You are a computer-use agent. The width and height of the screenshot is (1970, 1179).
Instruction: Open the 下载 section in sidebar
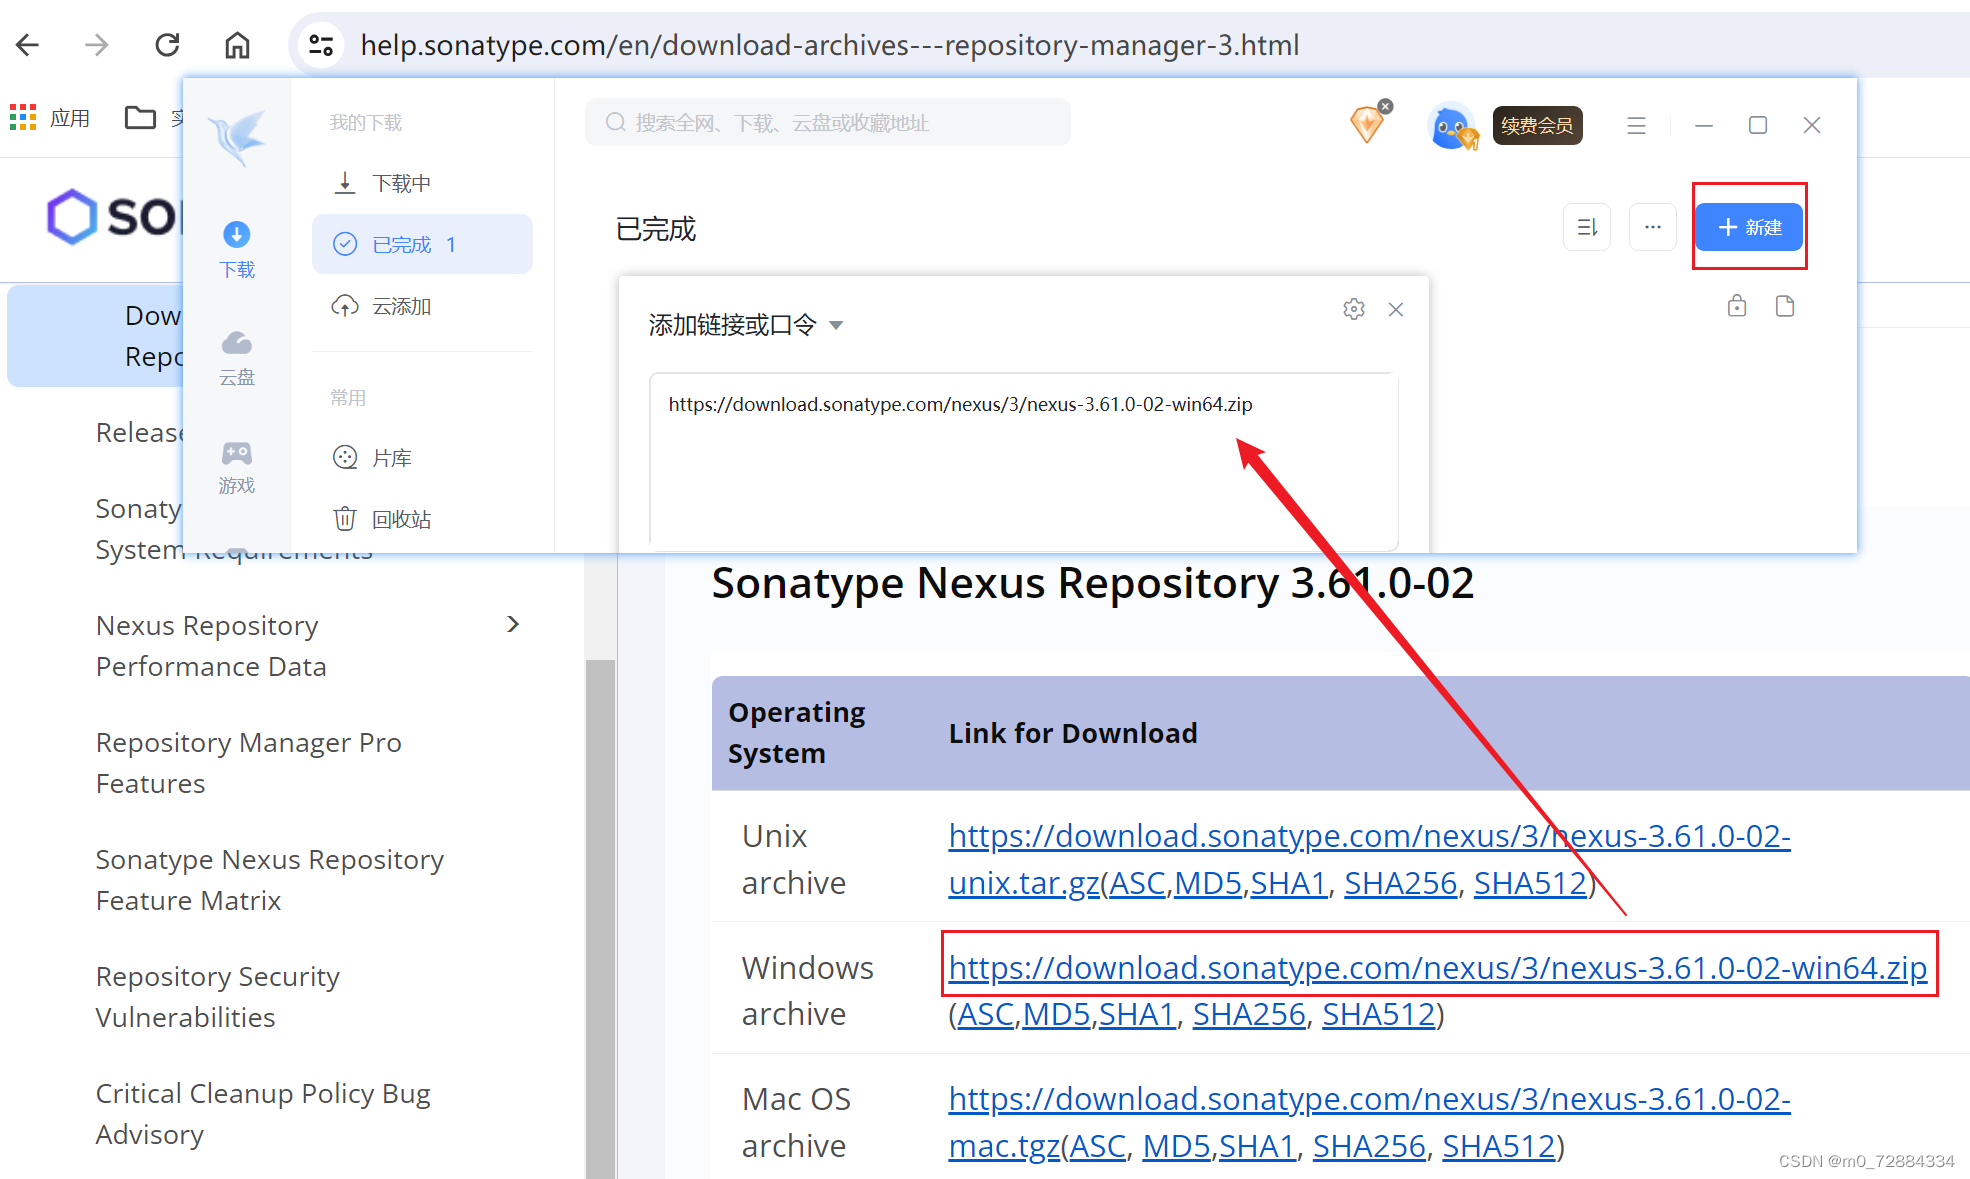coord(237,249)
